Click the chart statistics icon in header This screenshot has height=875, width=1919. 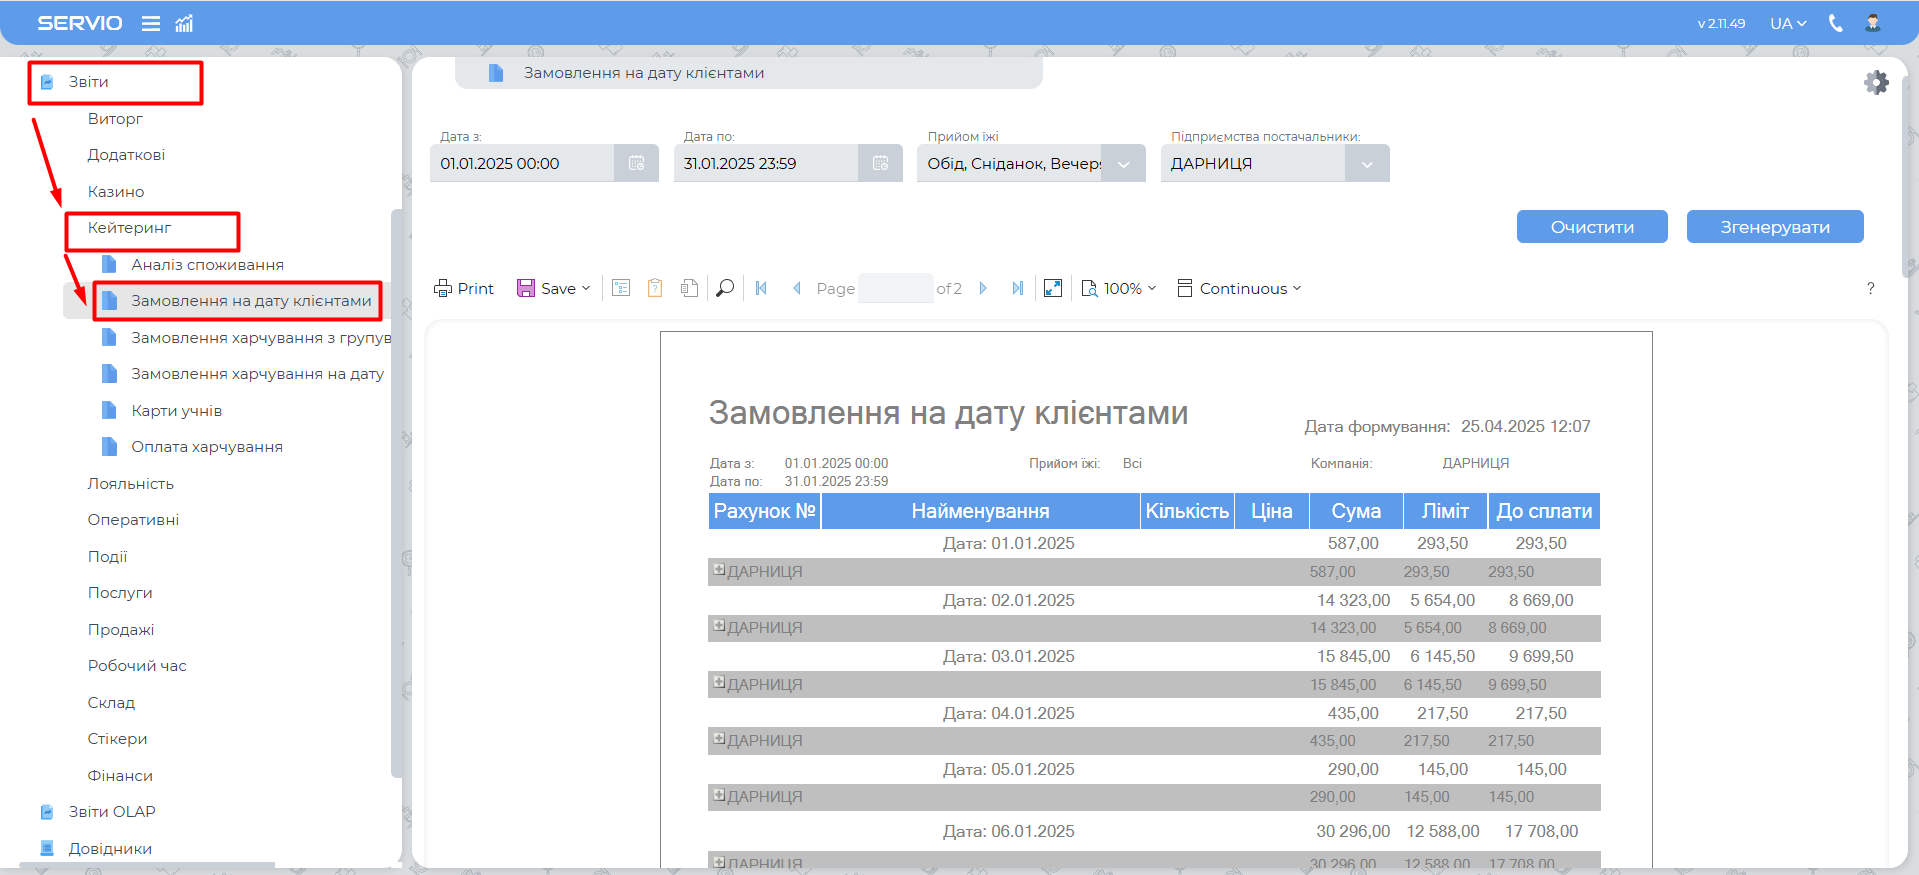[x=184, y=23]
